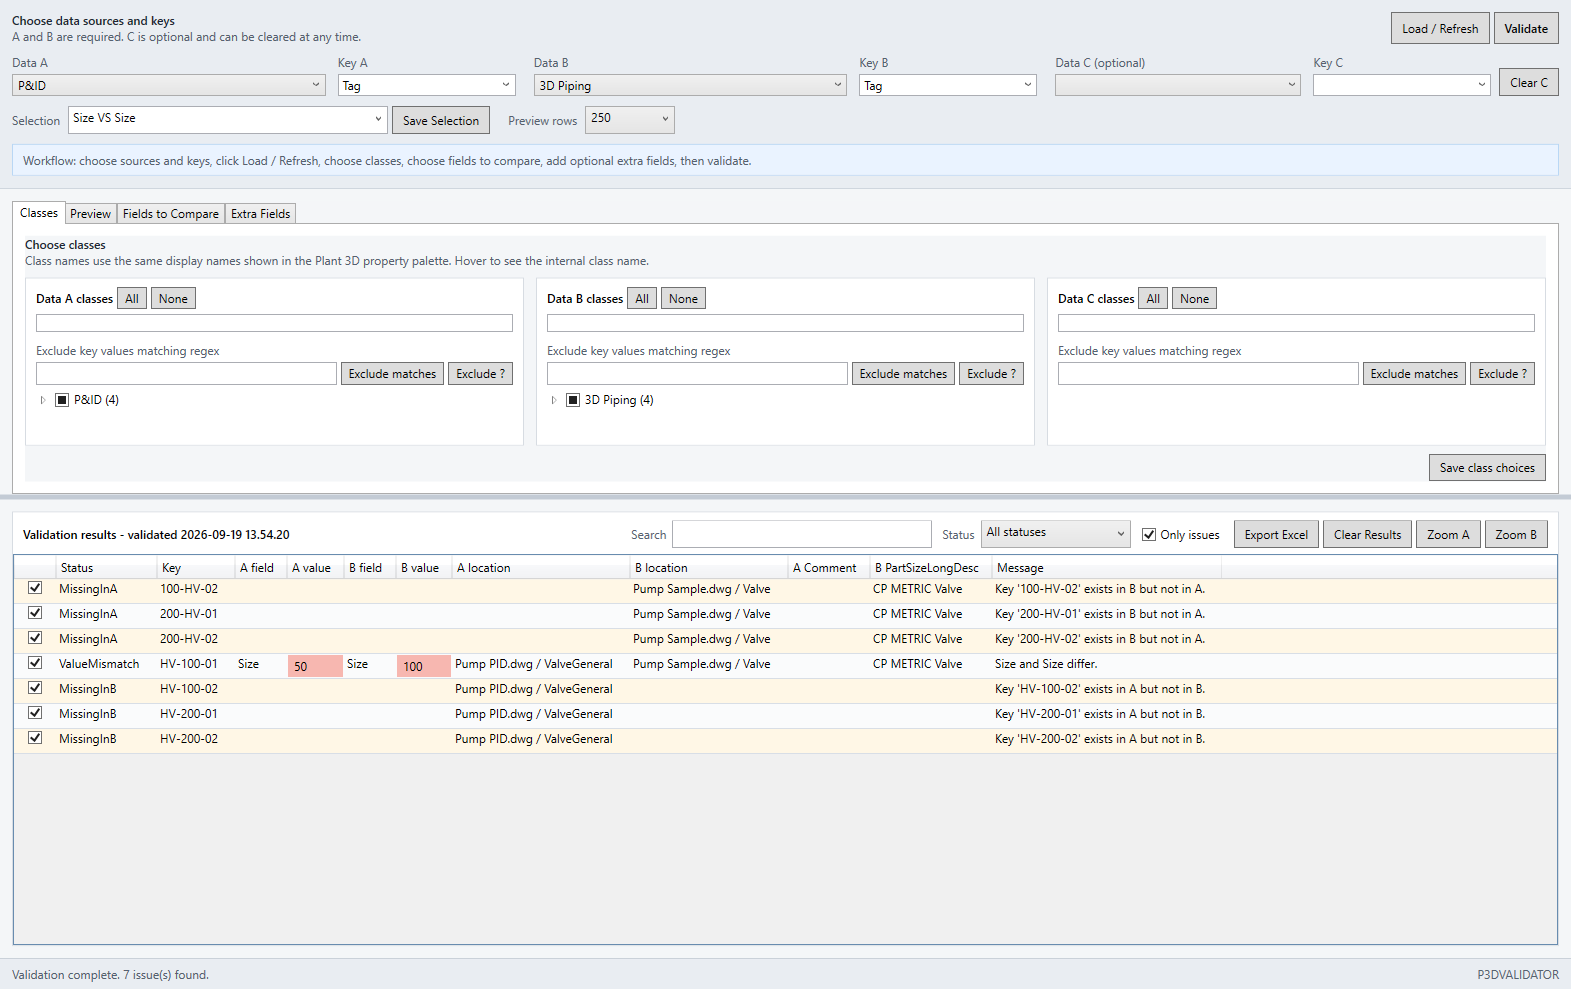Image resolution: width=1571 pixels, height=989 pixels.
Task: Open the Status filter dropdown
Action: tap(1056, 533)
